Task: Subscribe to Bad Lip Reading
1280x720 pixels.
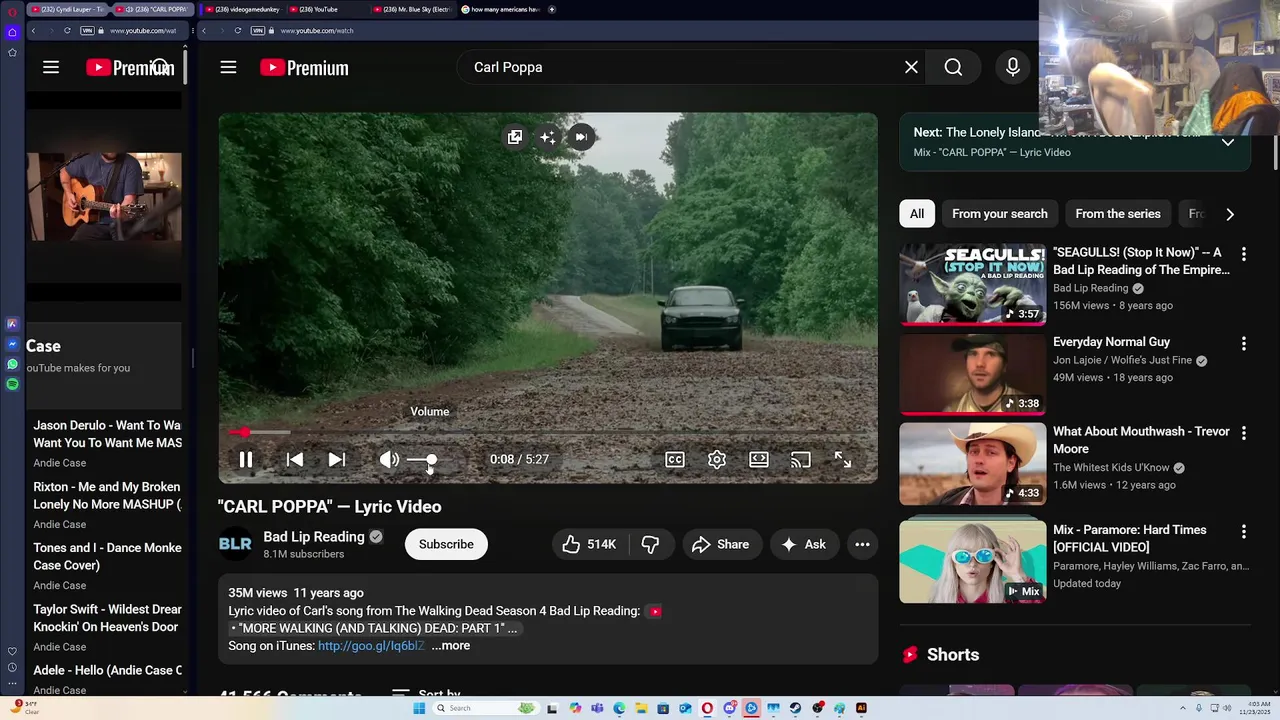Action: pyautogui.click(x=446, y=544)
